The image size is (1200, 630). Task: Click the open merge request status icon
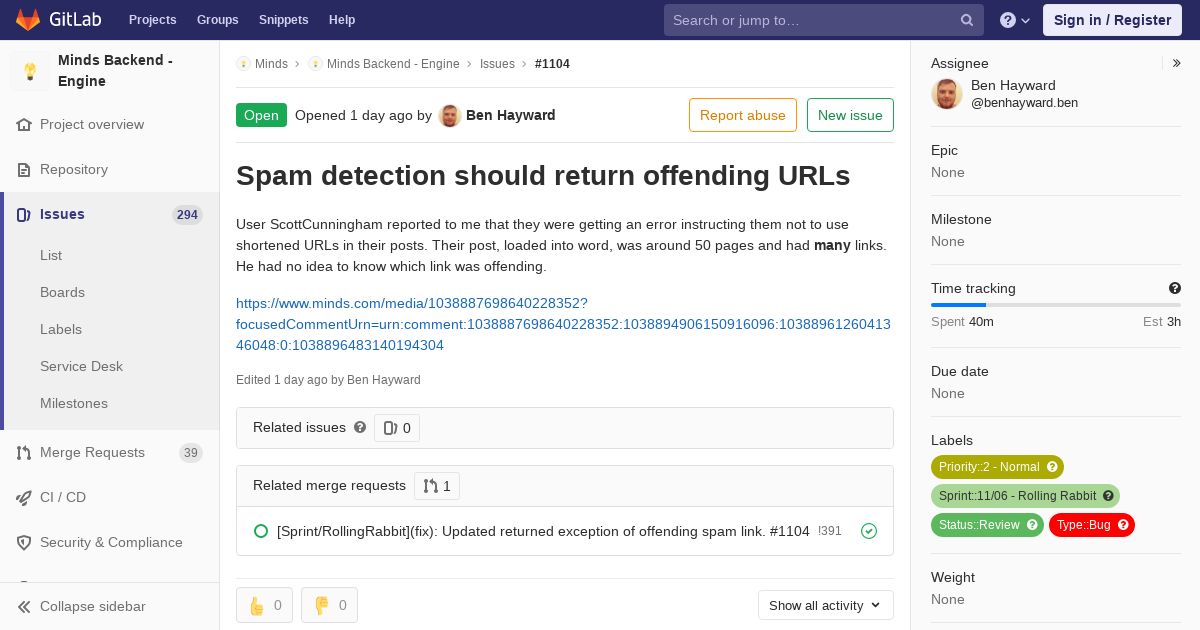point(261,531)
